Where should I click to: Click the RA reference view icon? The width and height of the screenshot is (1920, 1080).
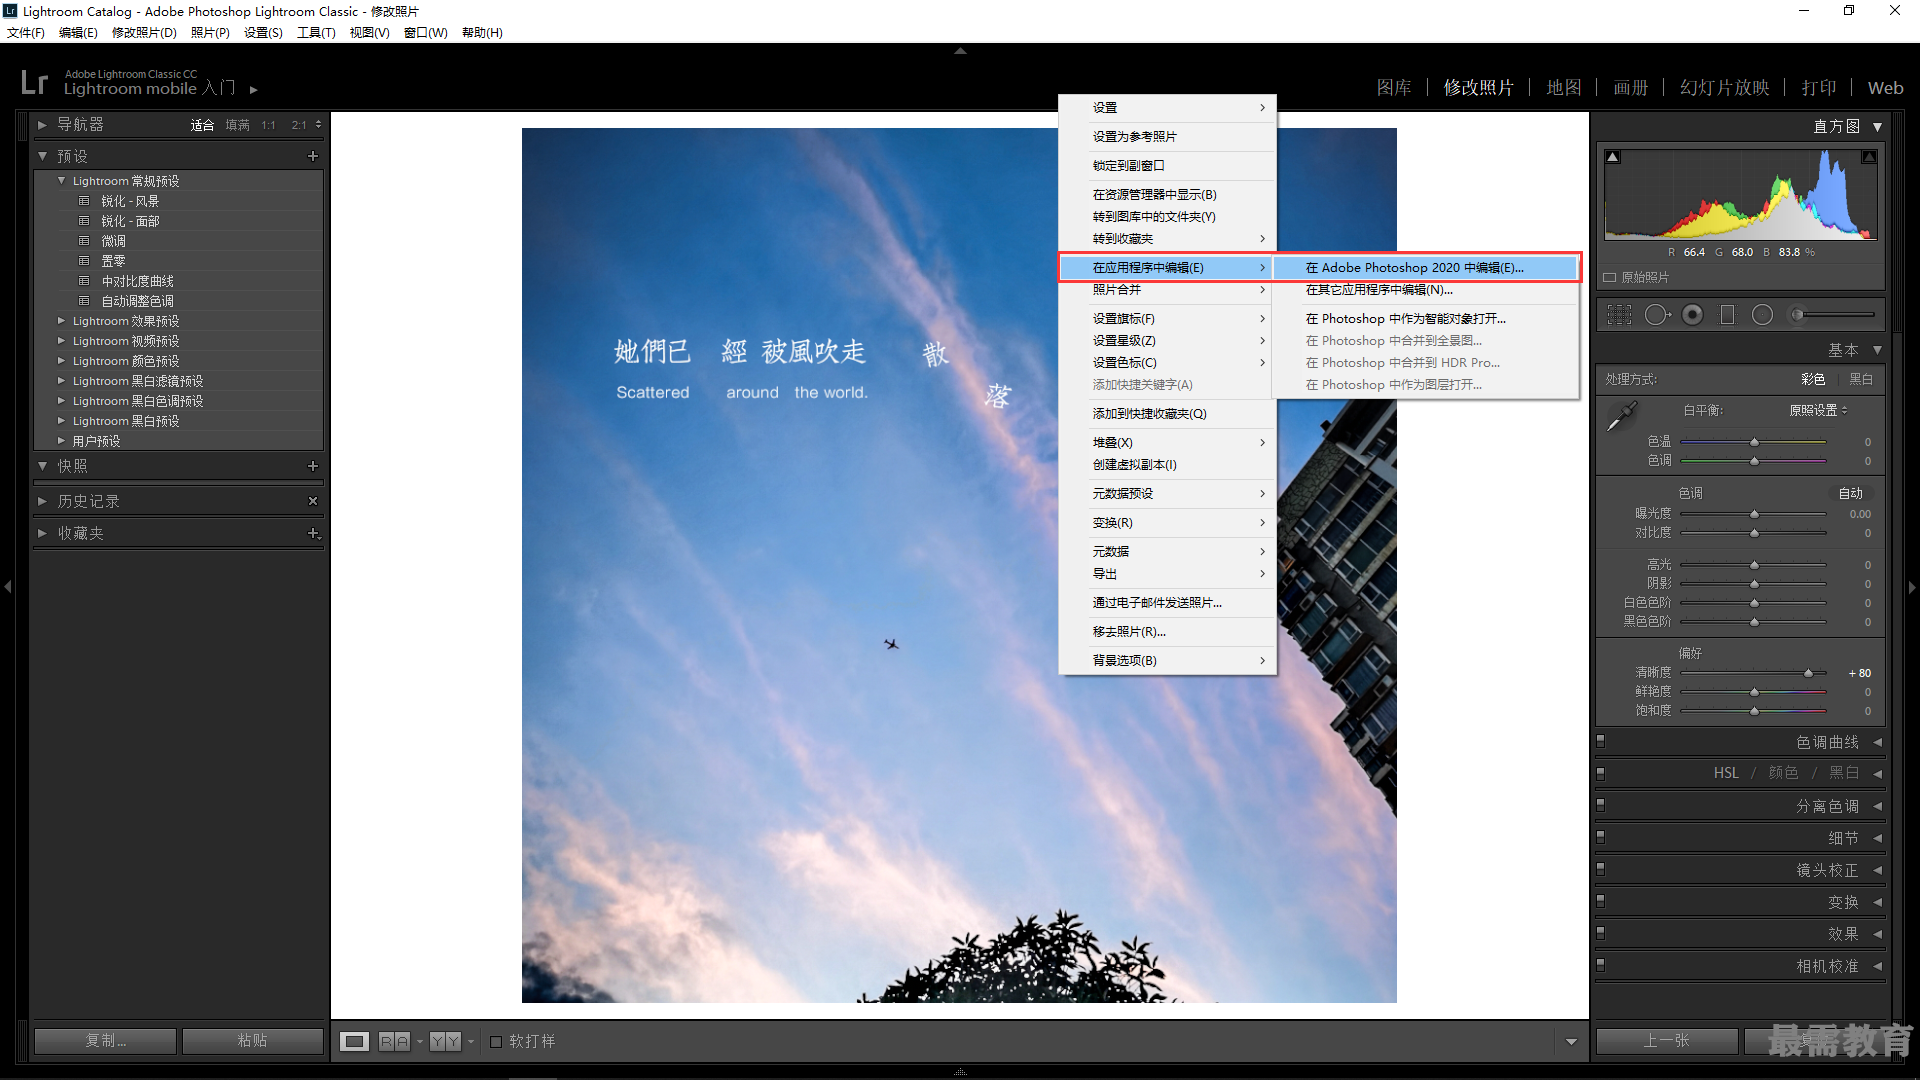tap(394, 1041)
